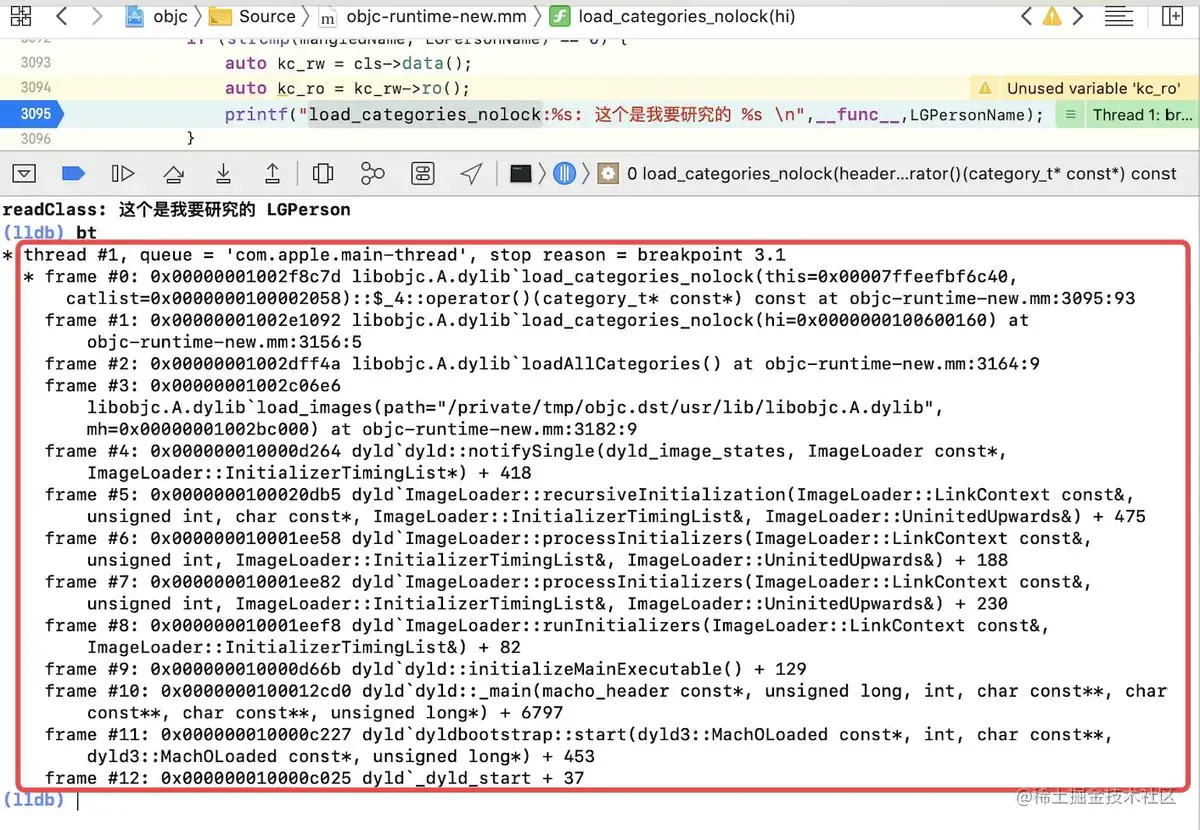Open simulate location arrow
Viewport: 1200px width, 830px height.
pyautogui.click(x=472, y=174)
